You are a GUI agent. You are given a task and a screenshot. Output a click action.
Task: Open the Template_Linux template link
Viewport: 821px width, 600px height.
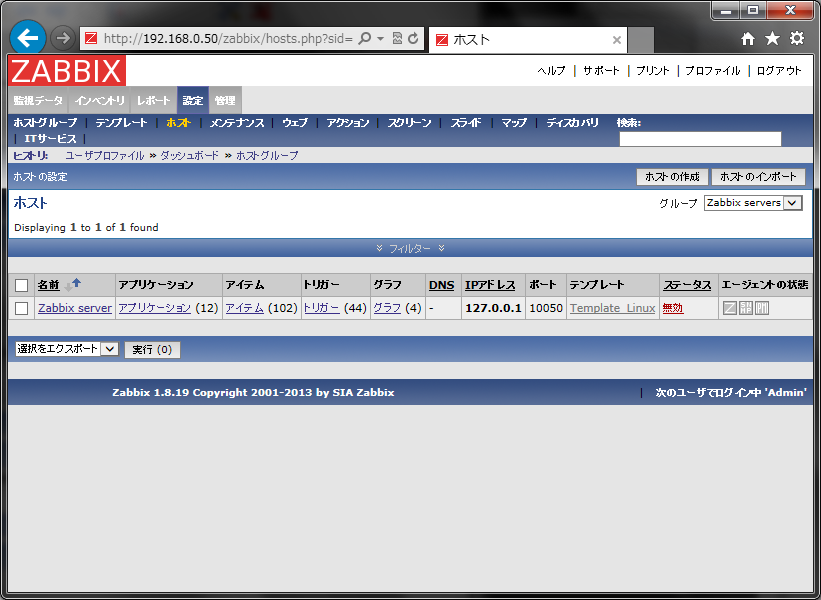point(613,308)
